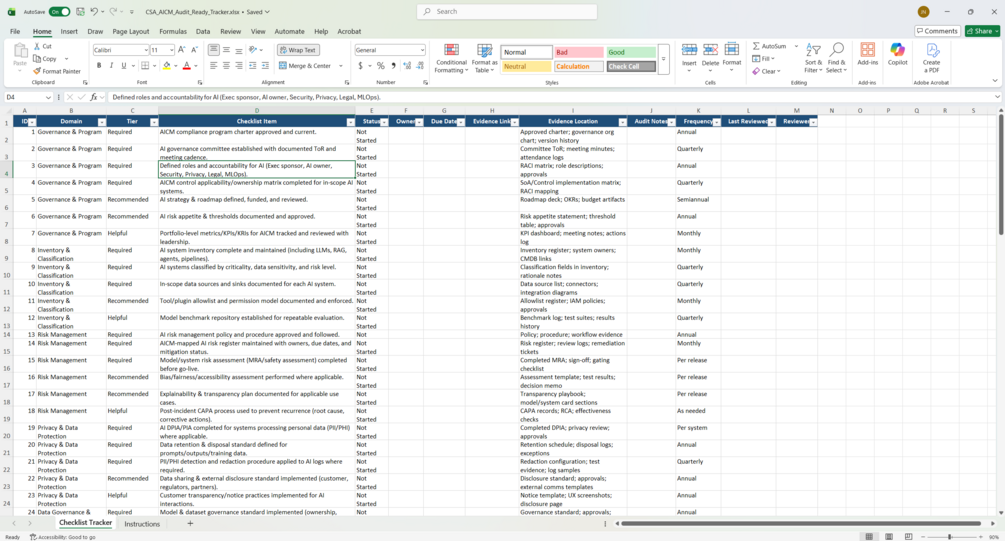Toggle underline formatting

[124, 65]
